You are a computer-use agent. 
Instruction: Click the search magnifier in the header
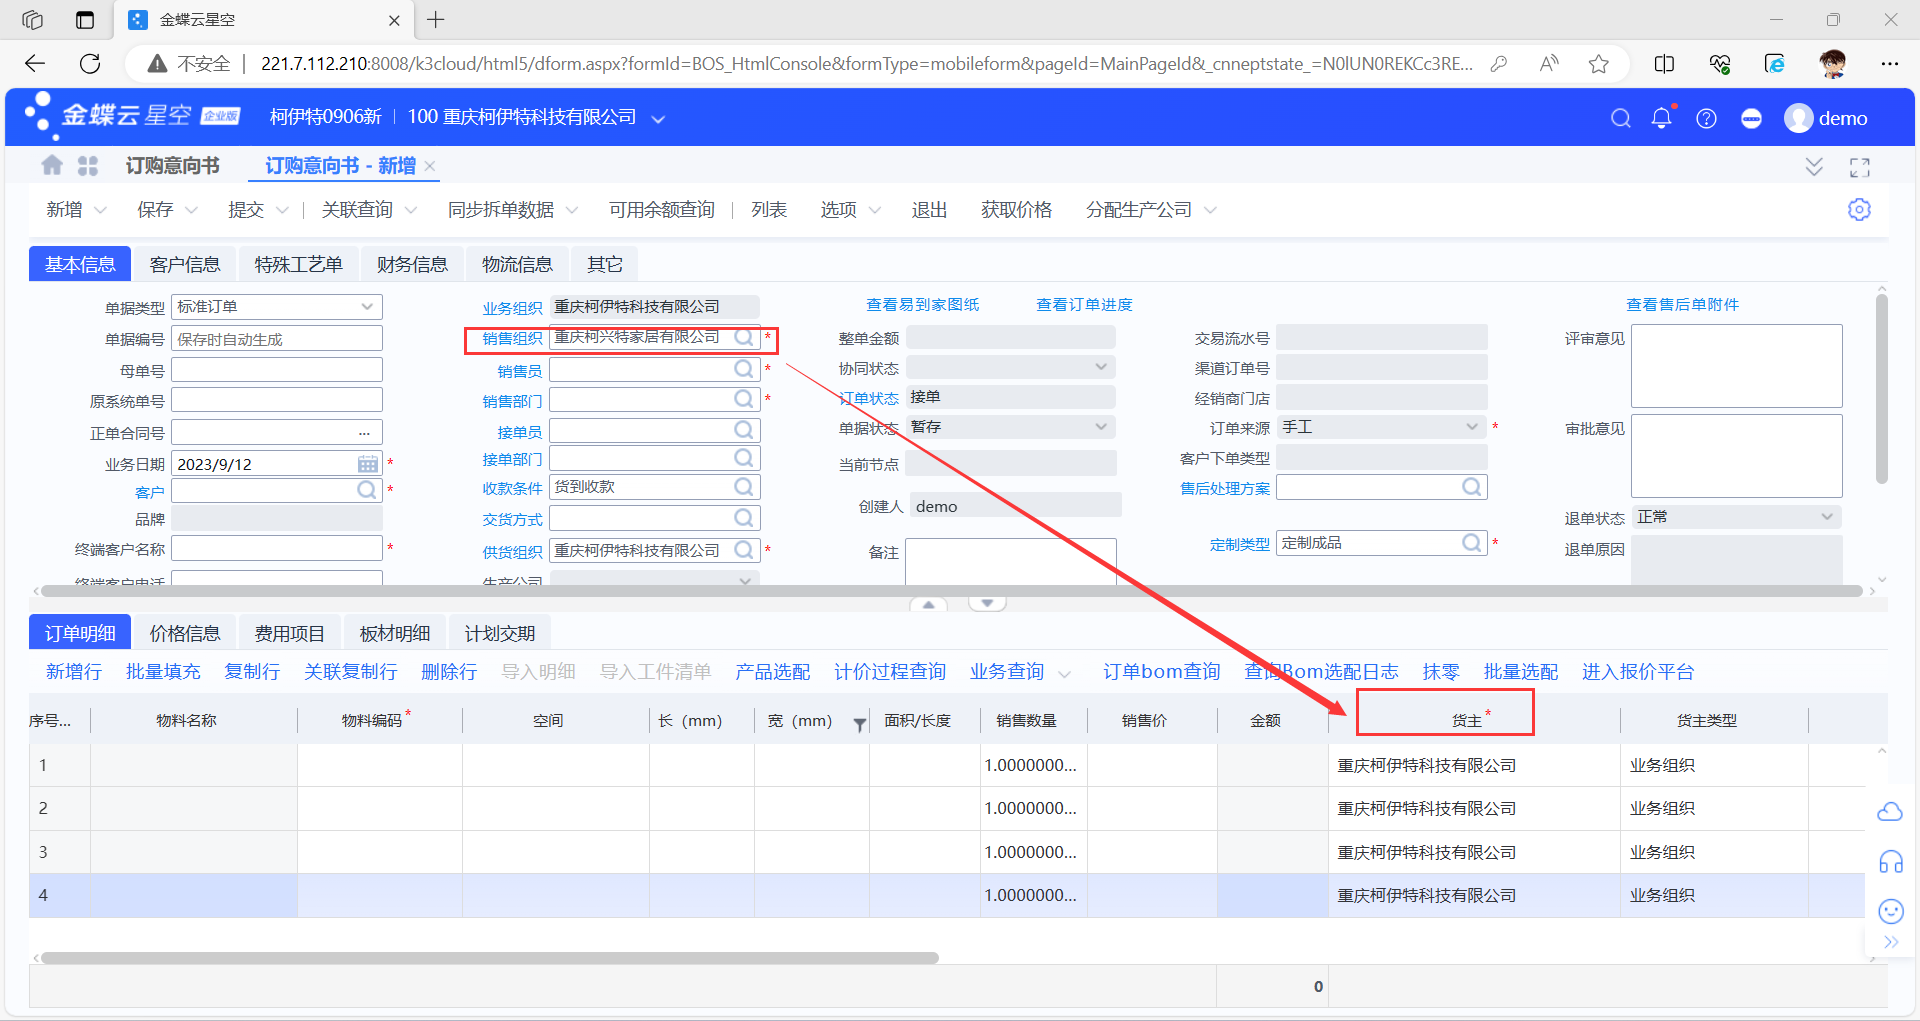coord(1621,119)
